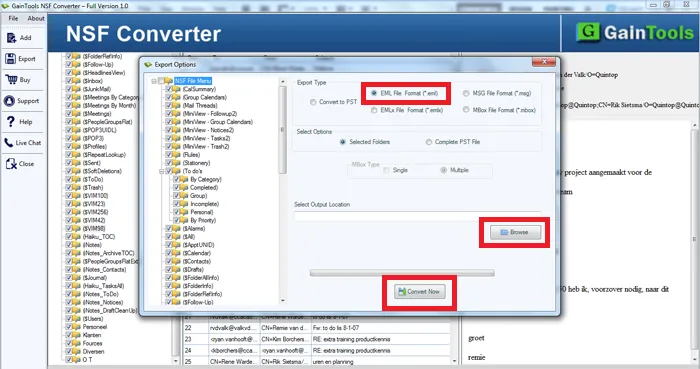The width and height of the screenshot is (700, 369).
Task: Select the O T folder in main tree
Action: click(x=87, y=360)
